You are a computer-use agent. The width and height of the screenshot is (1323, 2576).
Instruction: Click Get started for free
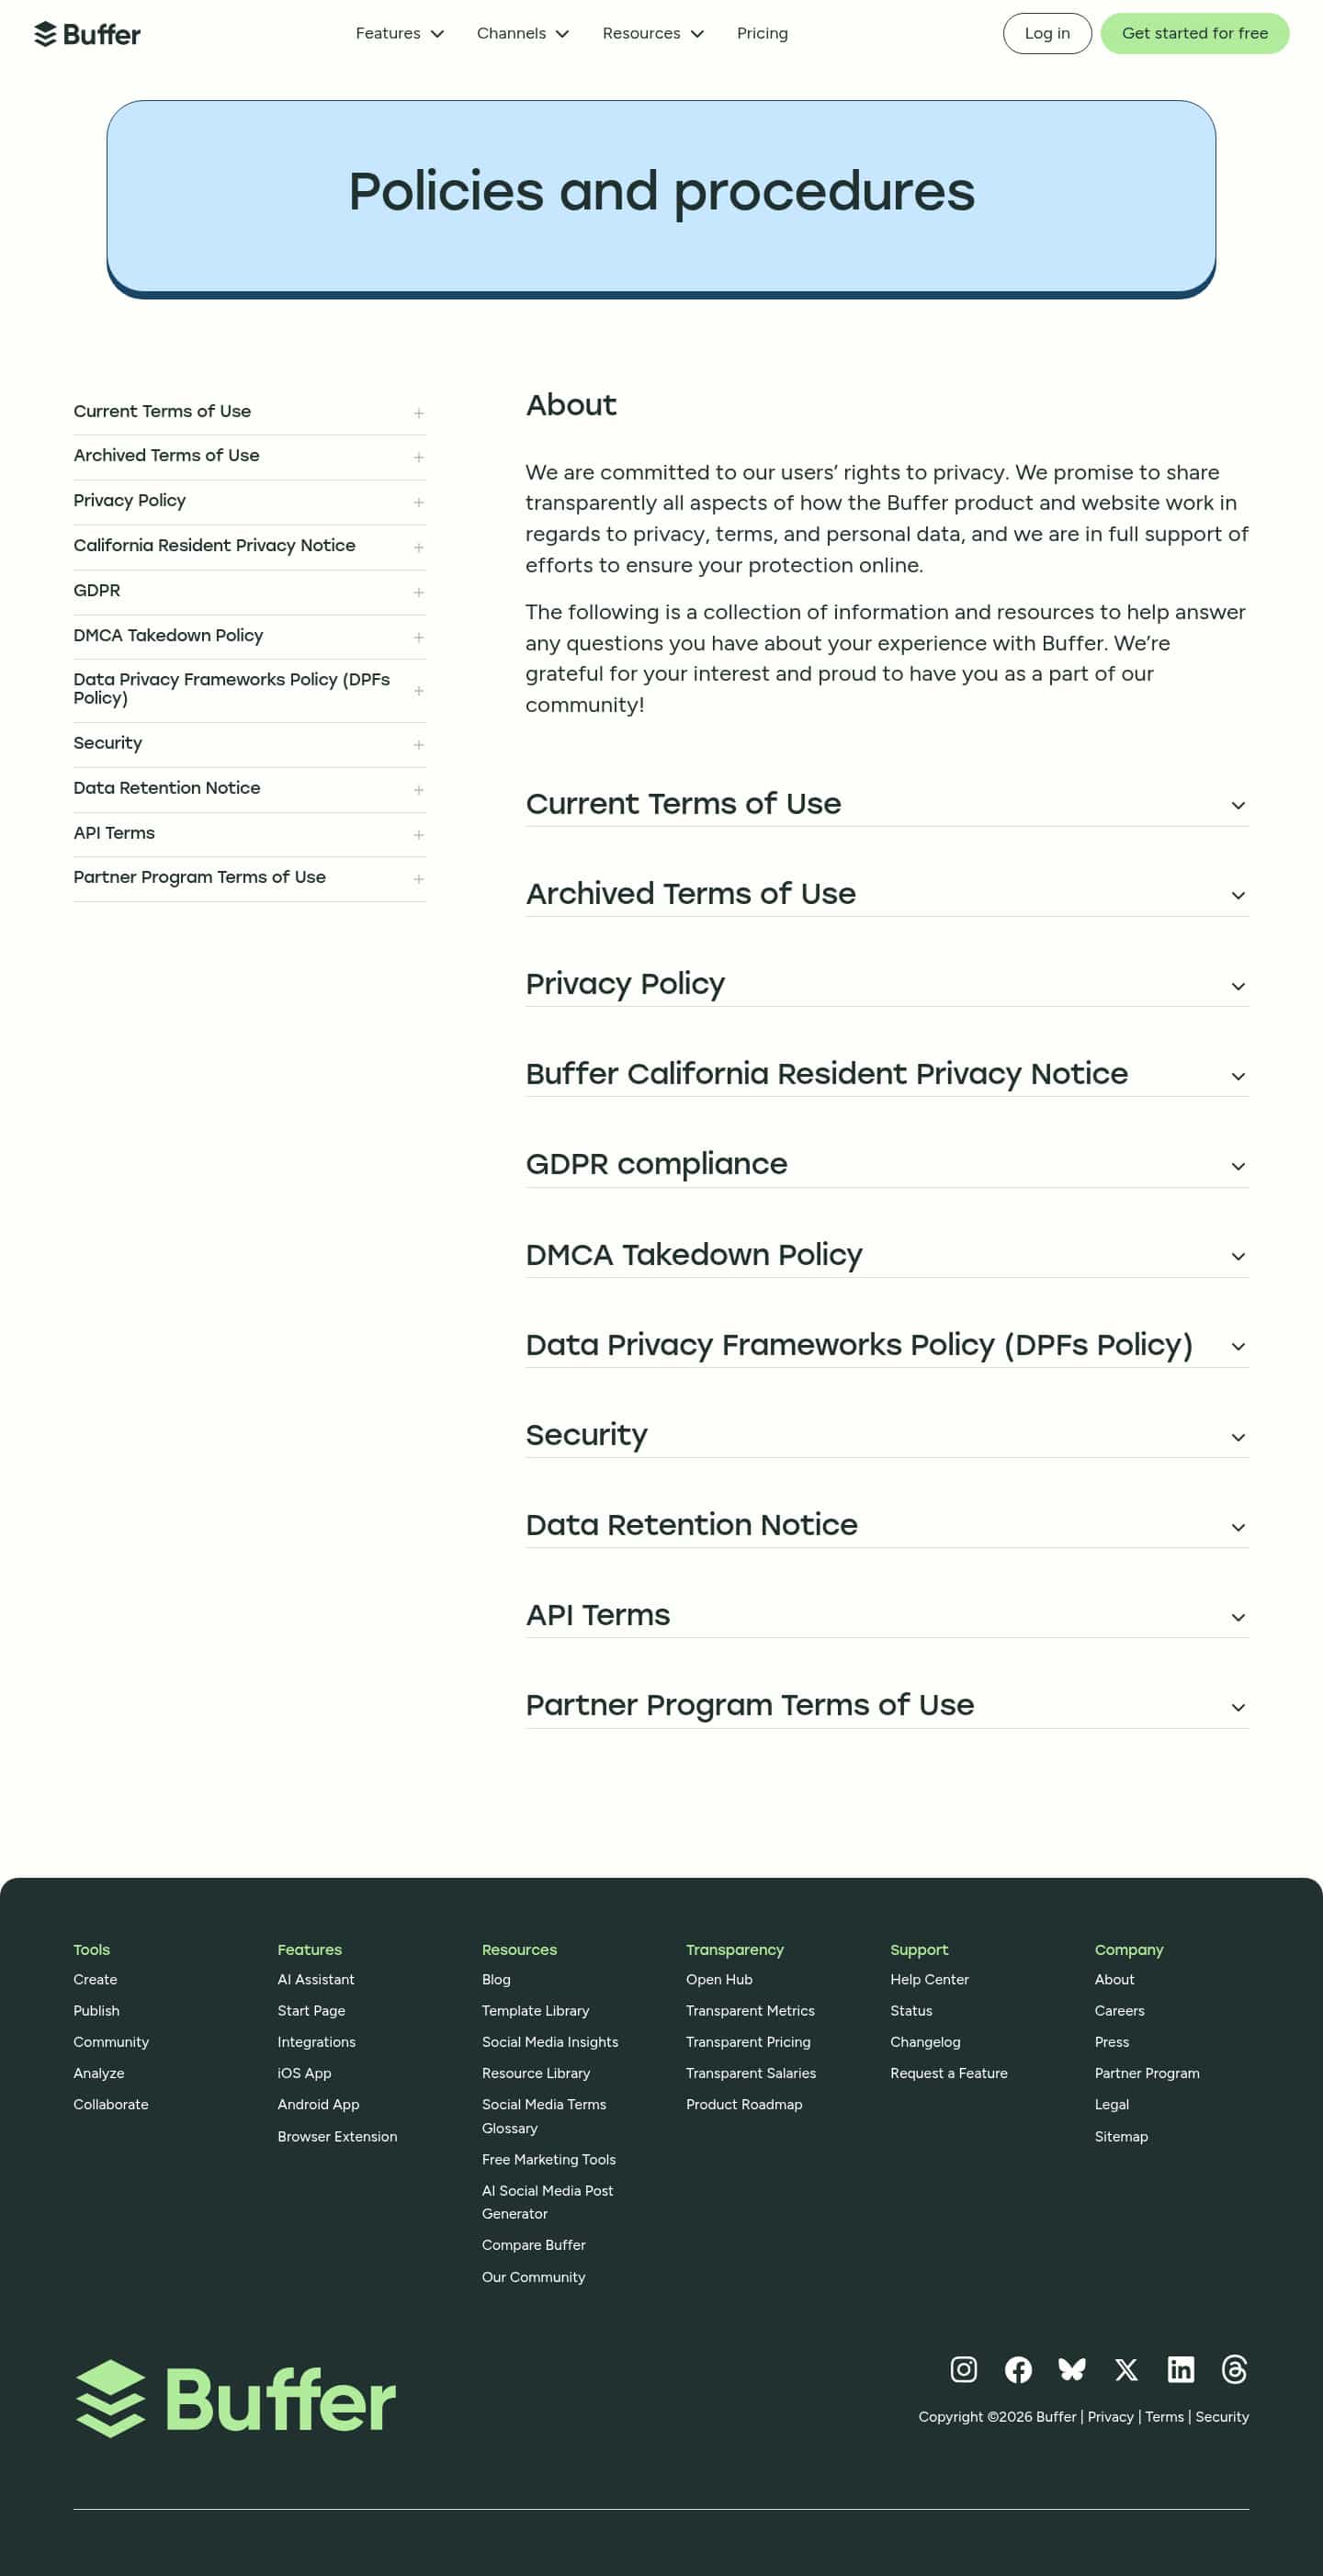click(x=1194, y=33)
